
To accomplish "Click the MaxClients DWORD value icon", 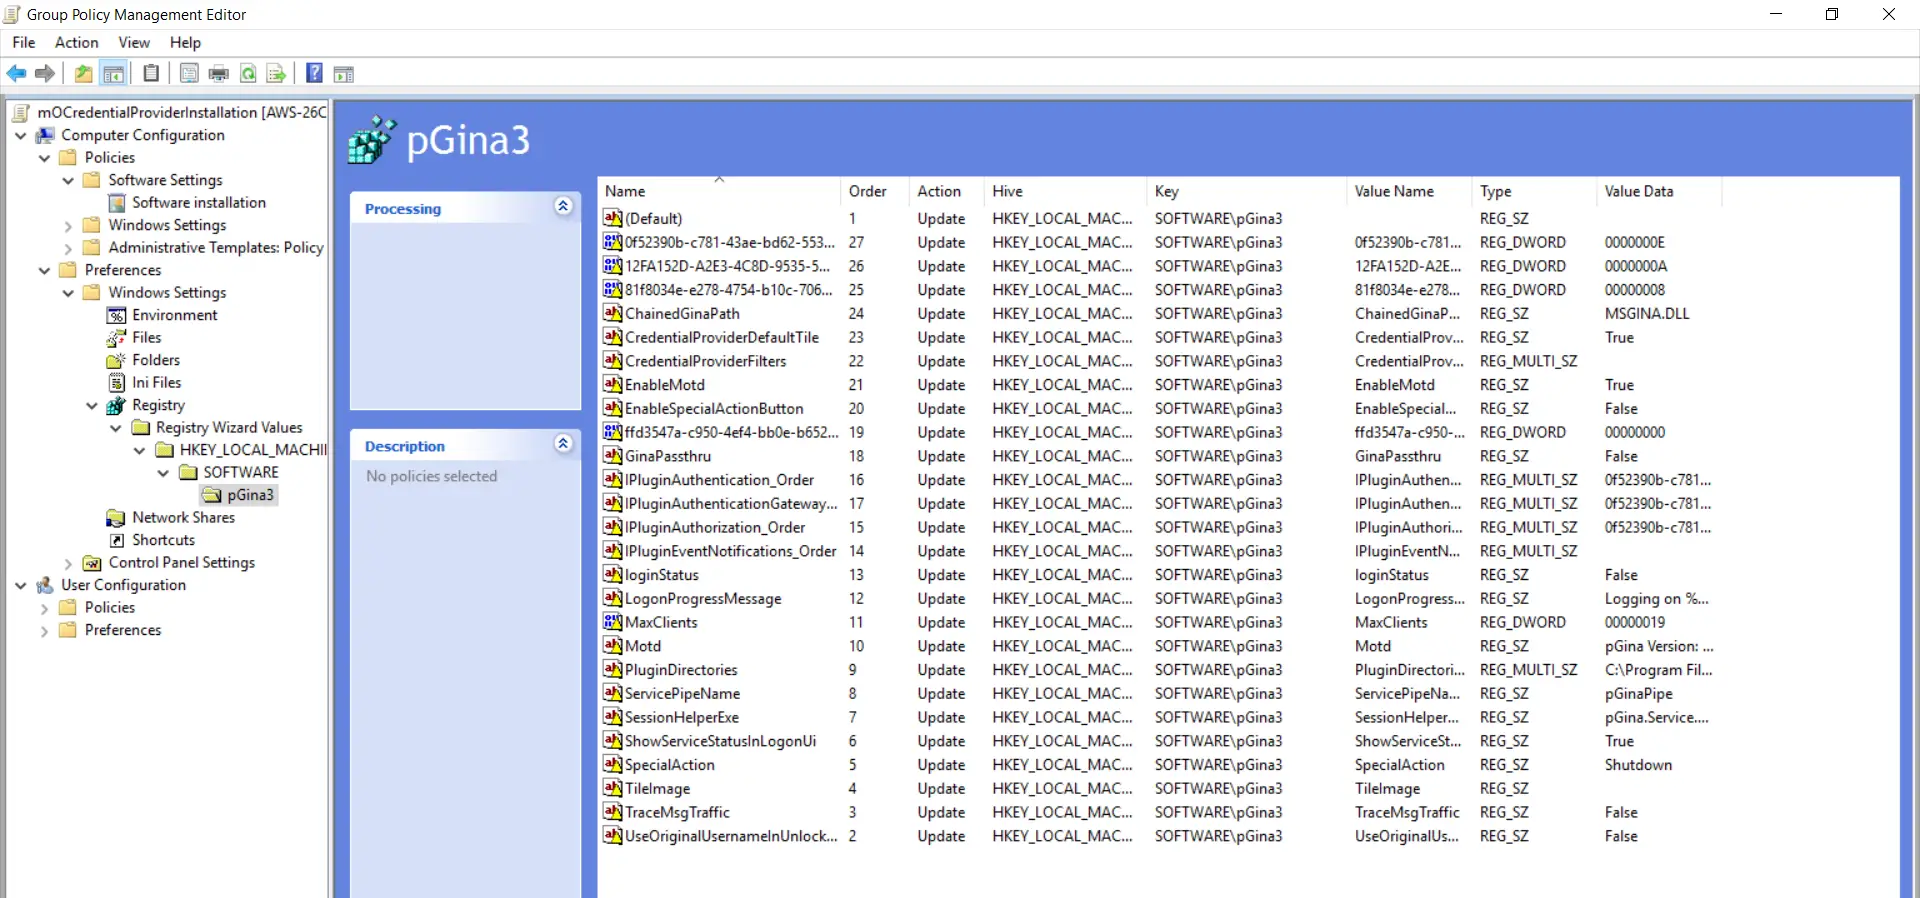I will click(x=613, y=622).
